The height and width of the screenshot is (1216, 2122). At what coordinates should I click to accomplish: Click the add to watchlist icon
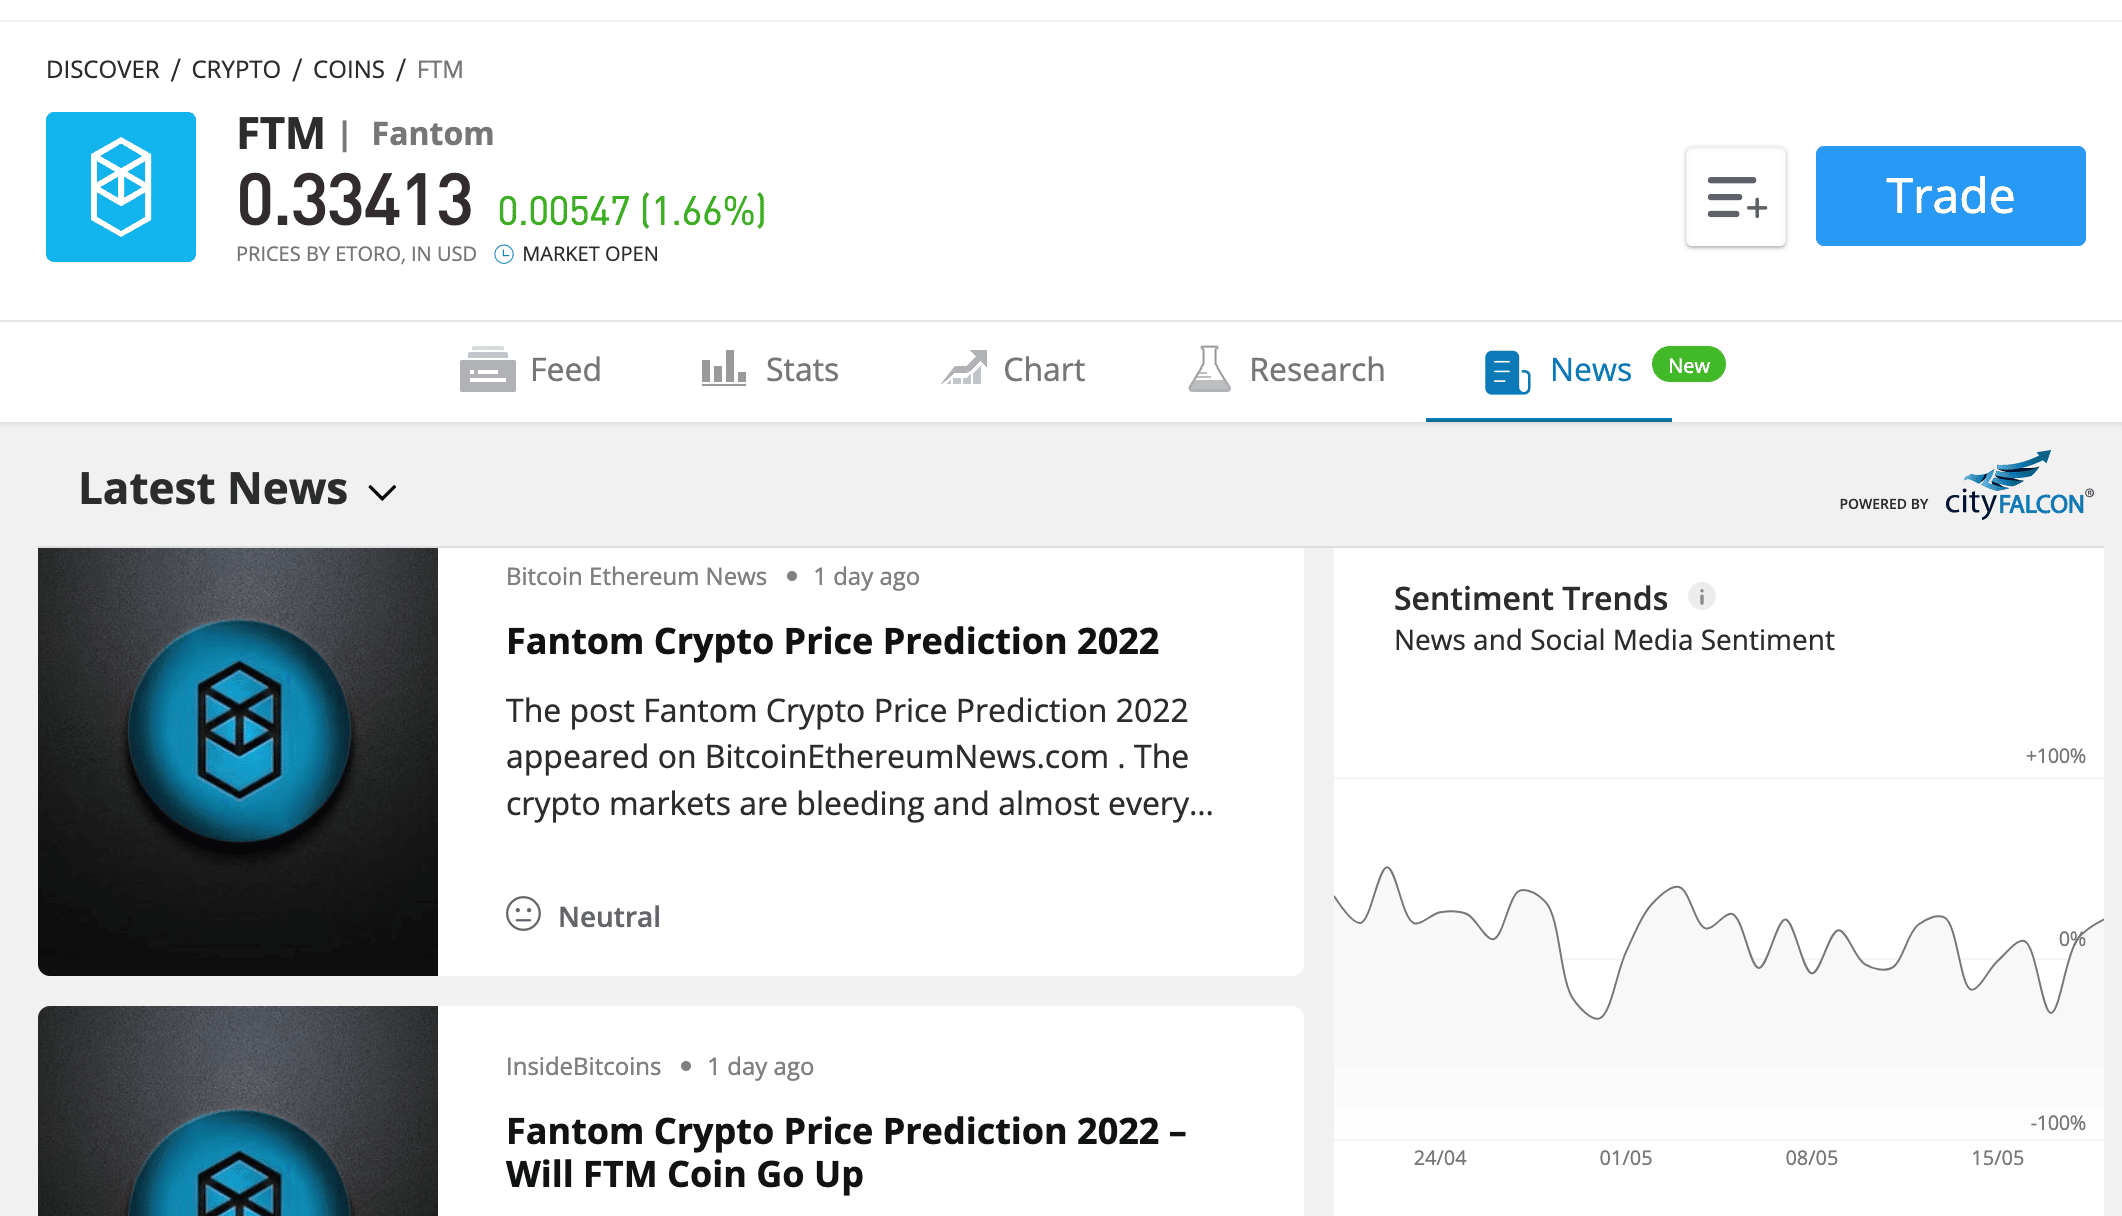point(1736,197)
